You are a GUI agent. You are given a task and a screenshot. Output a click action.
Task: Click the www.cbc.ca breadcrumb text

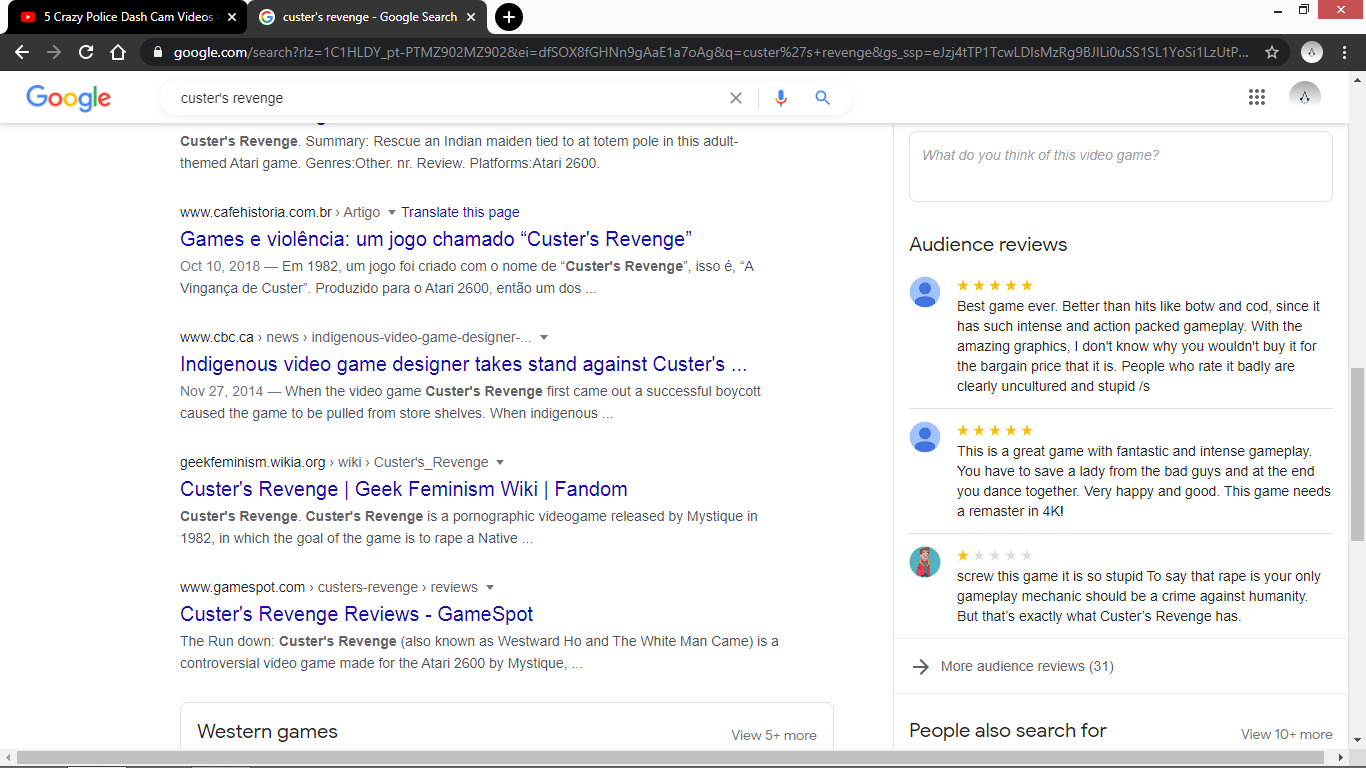[216, 337]
